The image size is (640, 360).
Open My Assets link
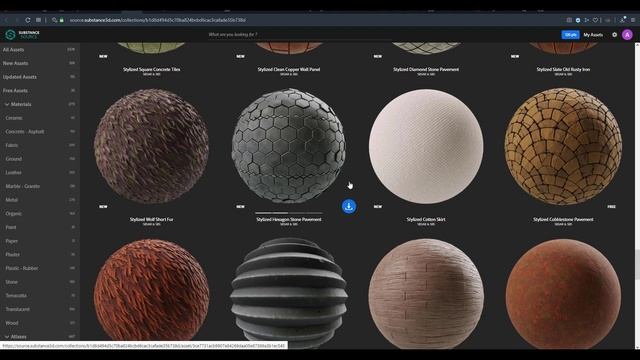pos(593,35)
